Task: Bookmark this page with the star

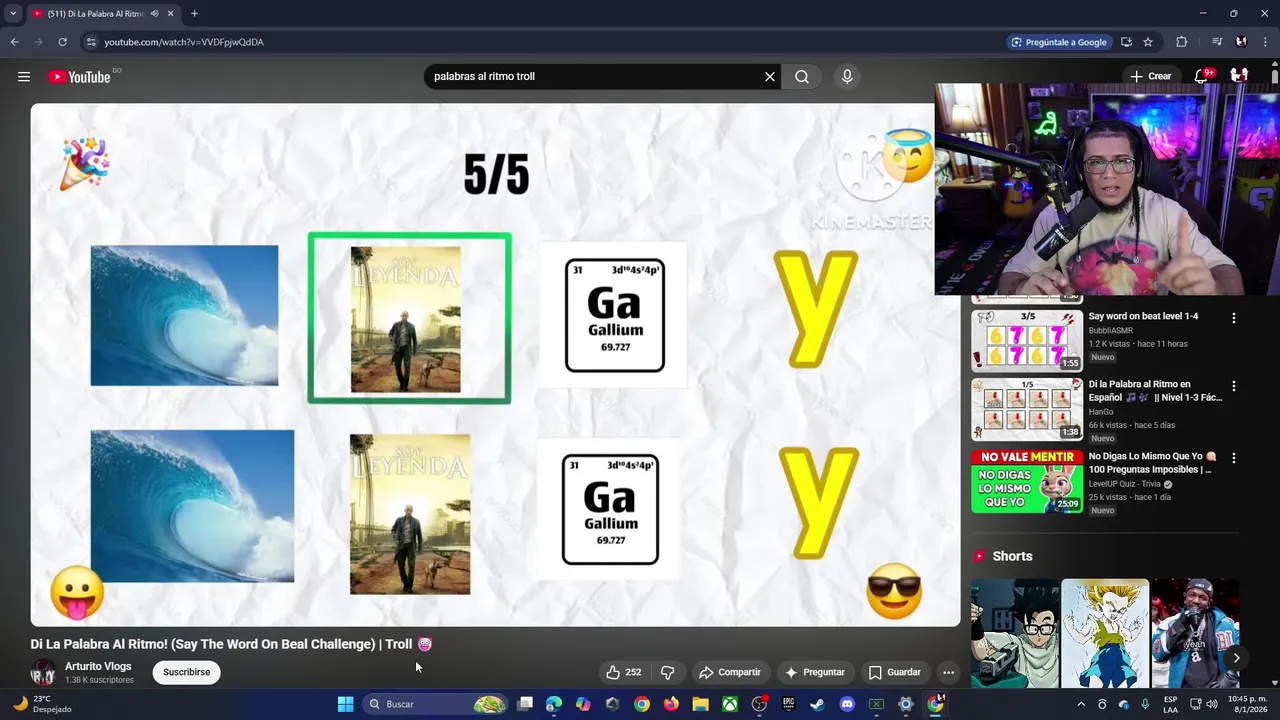Action: click(x=1148, y=42)
